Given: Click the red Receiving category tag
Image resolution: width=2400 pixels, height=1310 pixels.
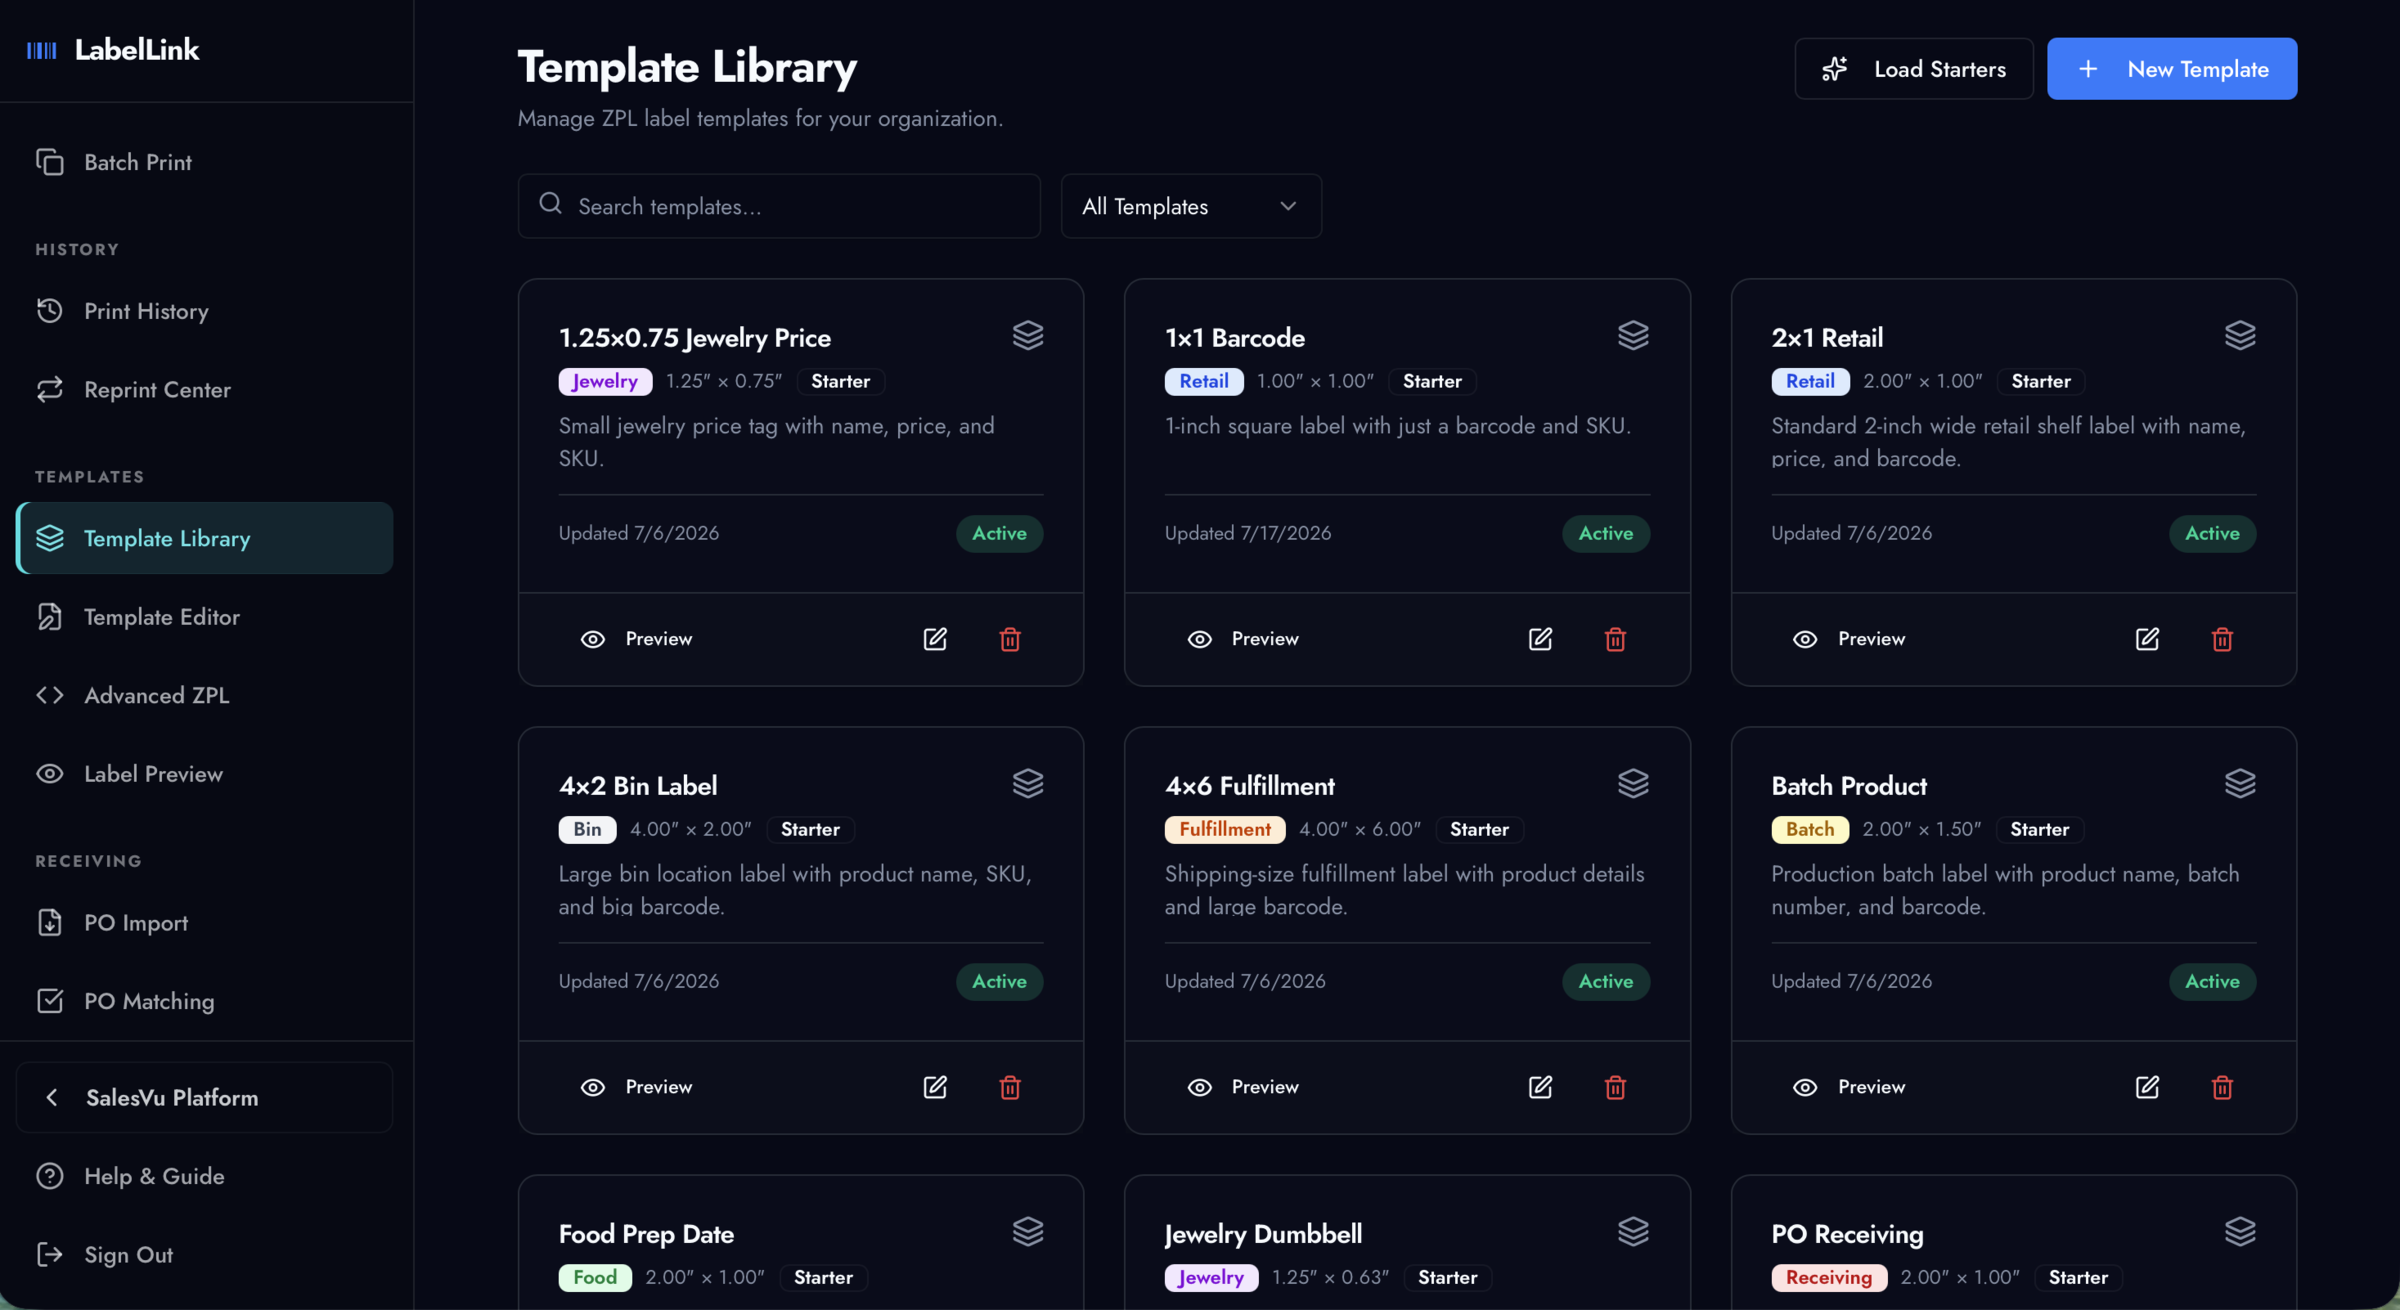Looking at the screenshot, I should point(1829,1277).
